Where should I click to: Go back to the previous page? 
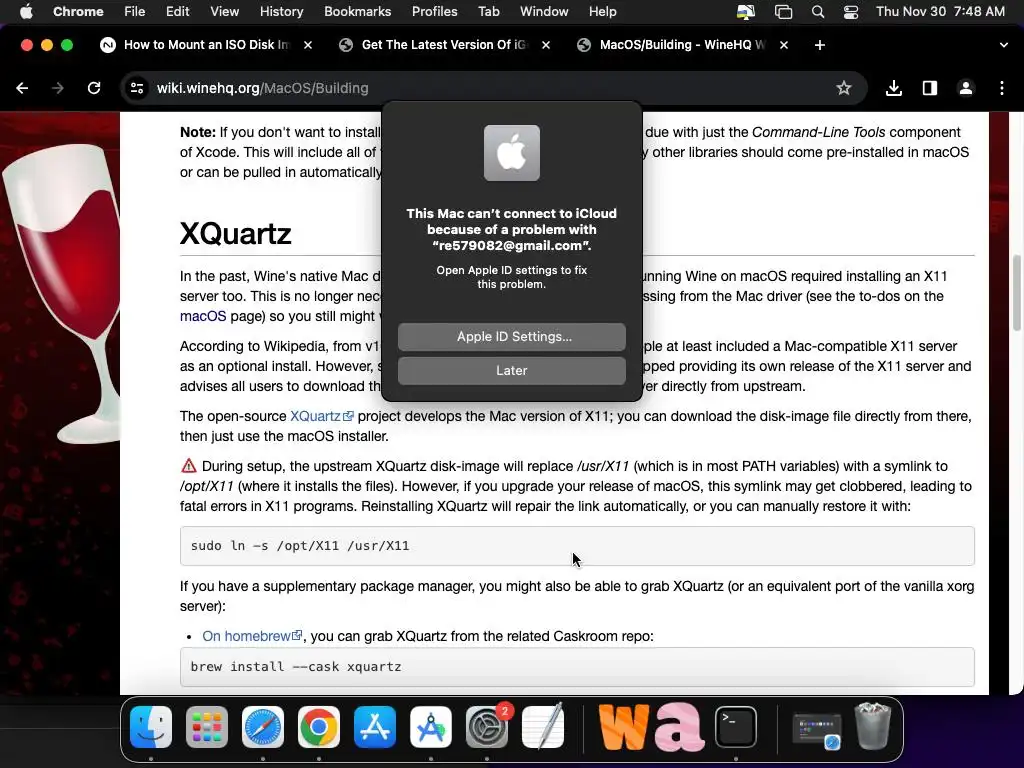click(x=22, y=88)
